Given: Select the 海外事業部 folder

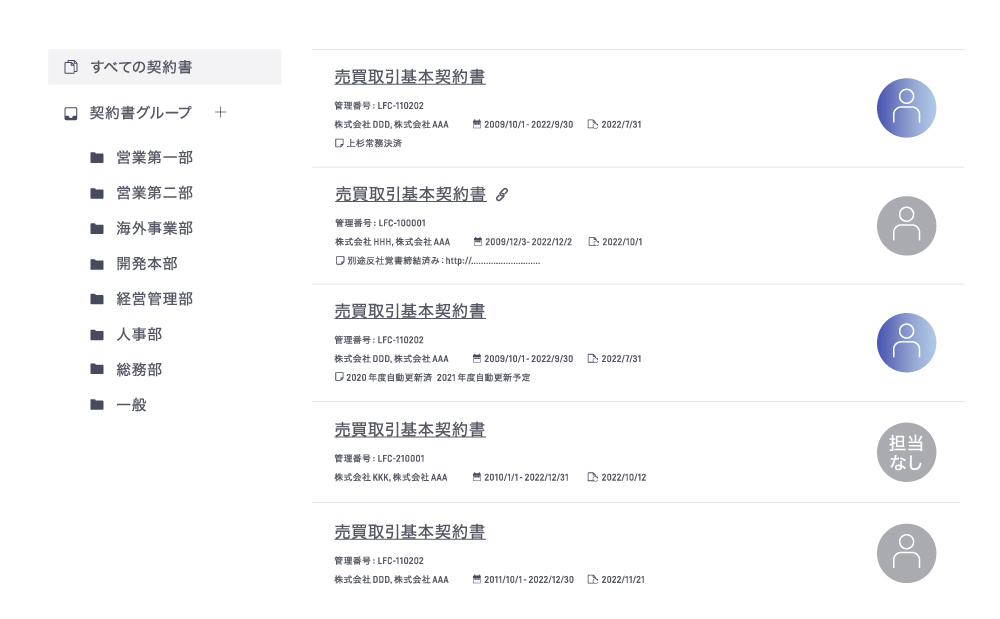Looking at the screenshot, I should pos(154,228).
